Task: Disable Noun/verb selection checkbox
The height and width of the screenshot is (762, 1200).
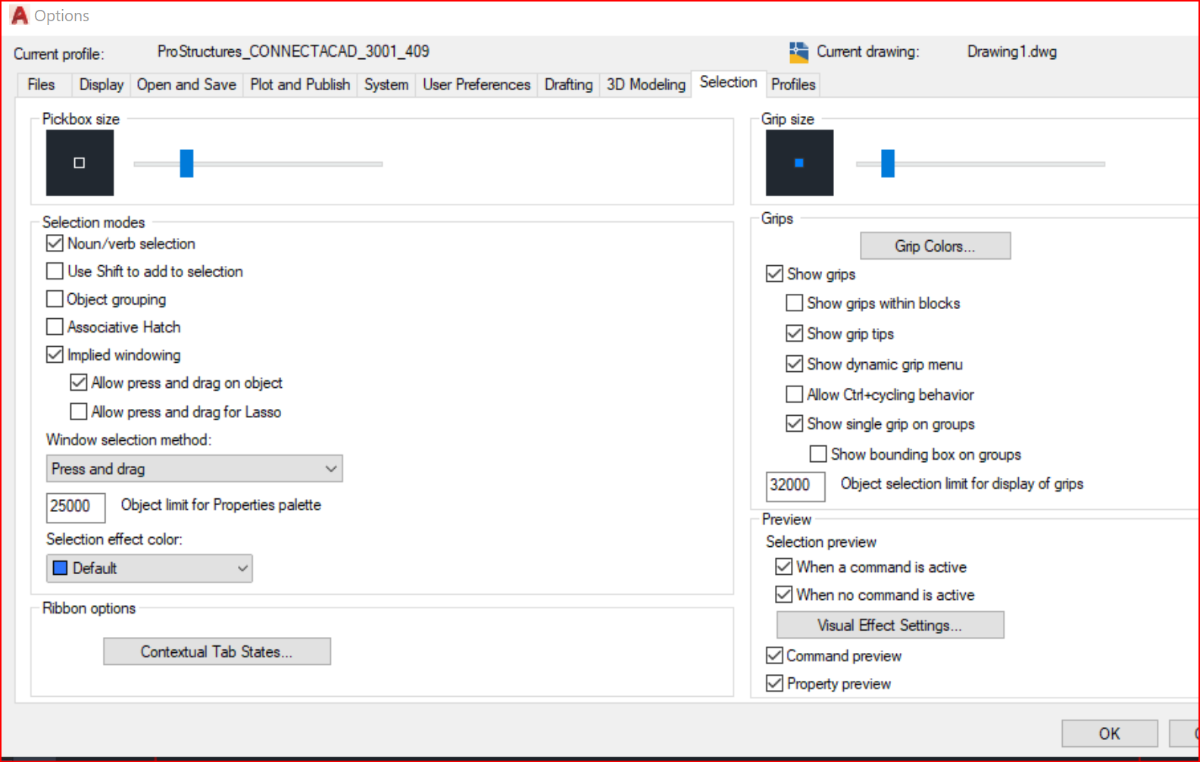Action: [x=55, y=243]
